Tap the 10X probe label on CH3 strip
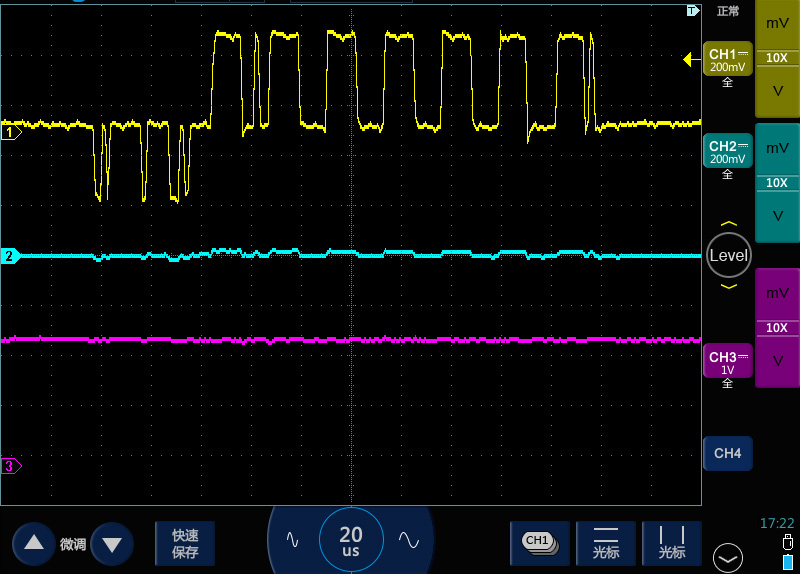Screen dimensions: 800x574 777,328
